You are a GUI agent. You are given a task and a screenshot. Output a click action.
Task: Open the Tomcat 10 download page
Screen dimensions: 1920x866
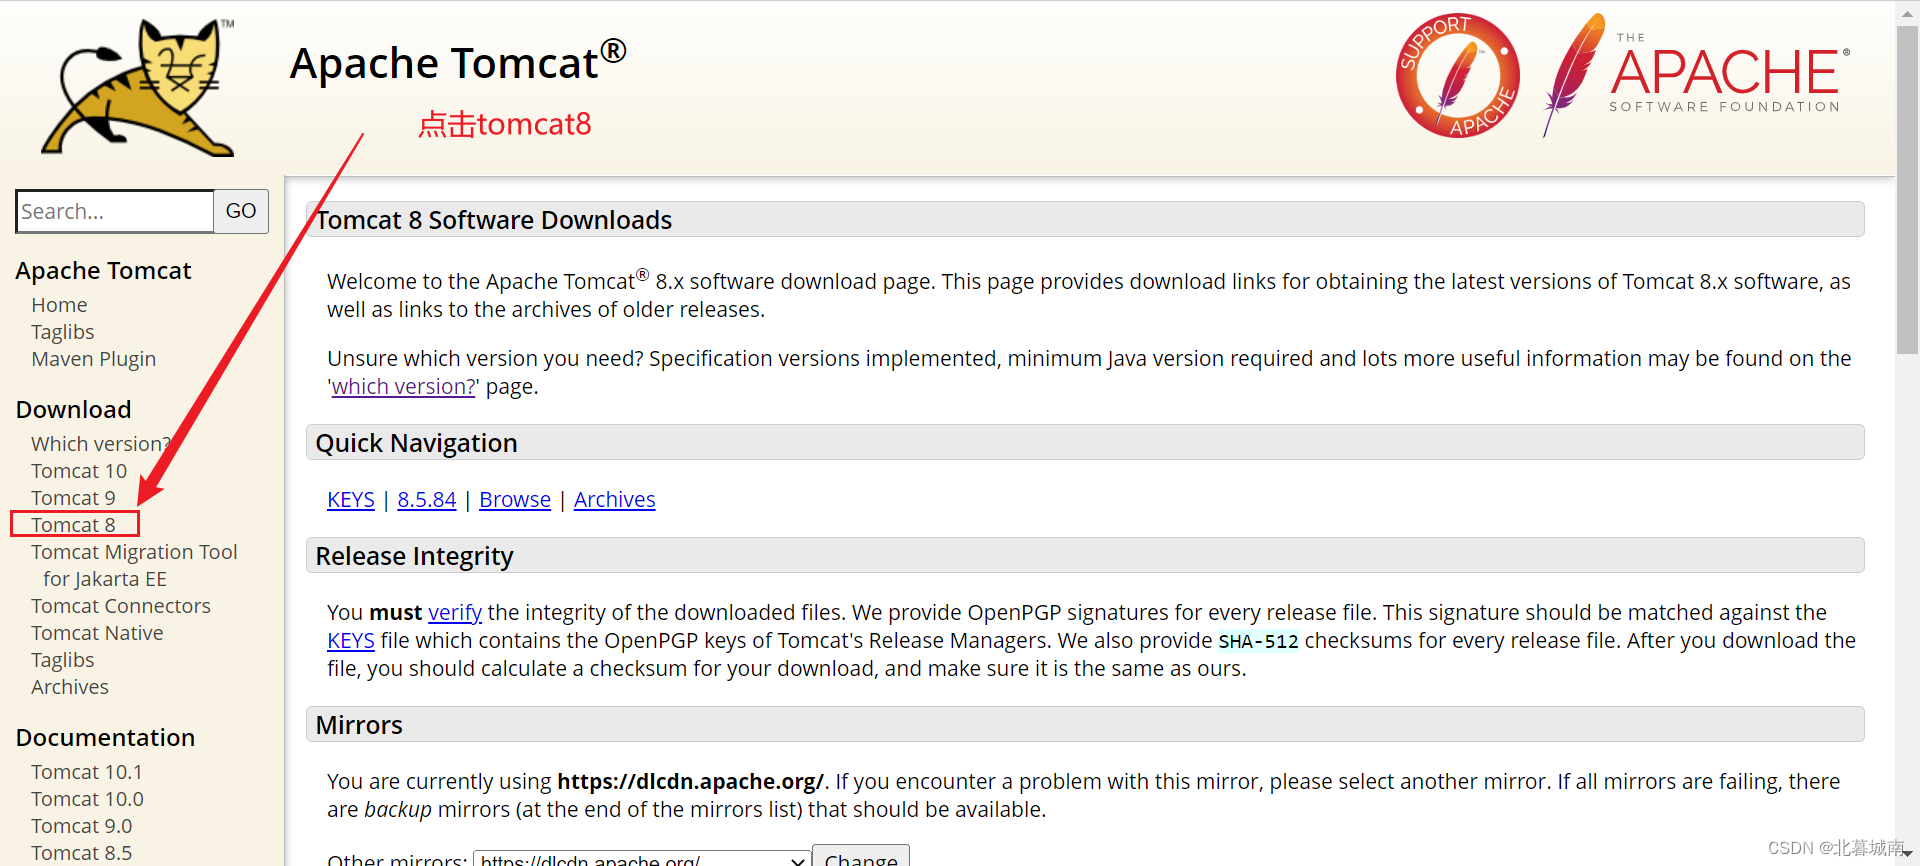pos(79,470)
